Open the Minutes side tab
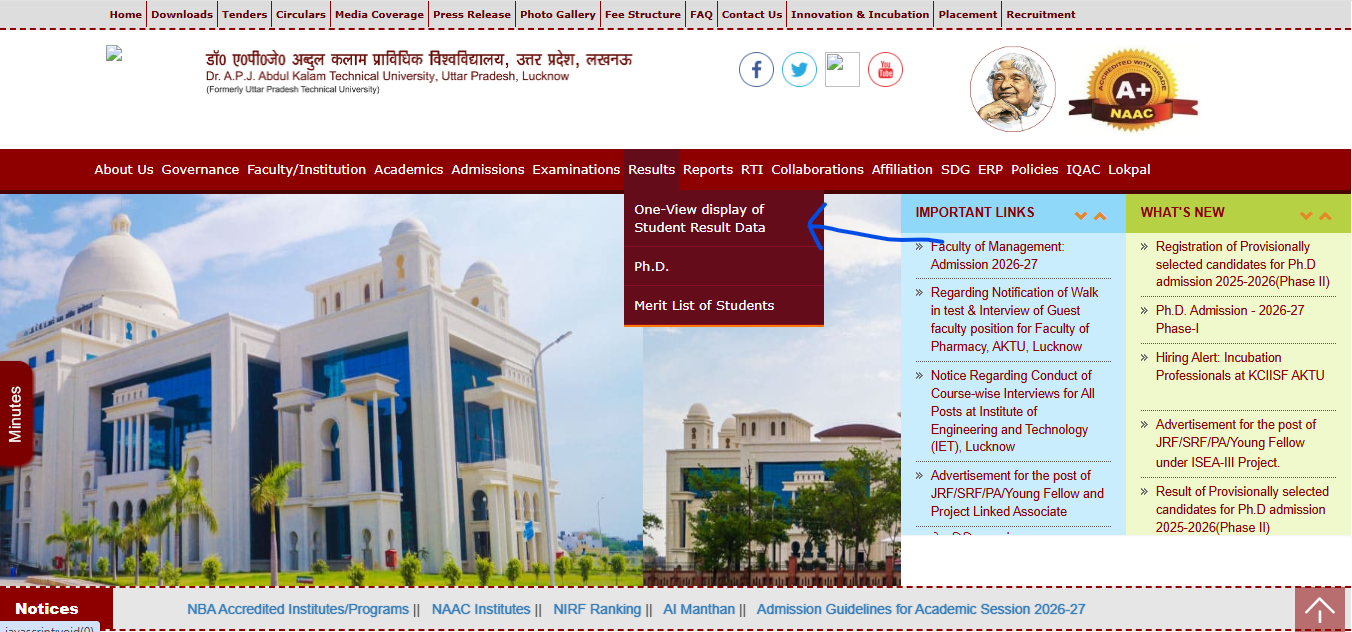1352x632 pixels. 15,413
